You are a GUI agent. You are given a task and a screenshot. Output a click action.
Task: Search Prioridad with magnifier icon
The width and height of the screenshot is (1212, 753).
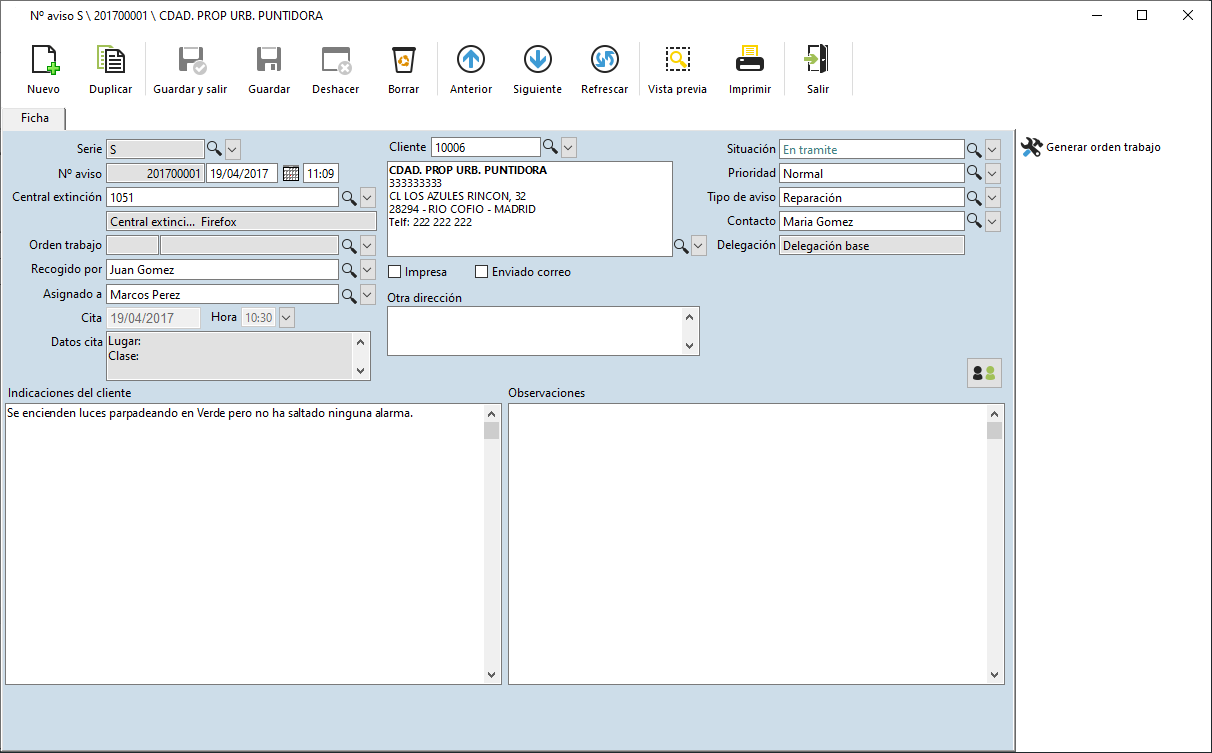pyautogui.click(x=974, y=173)
